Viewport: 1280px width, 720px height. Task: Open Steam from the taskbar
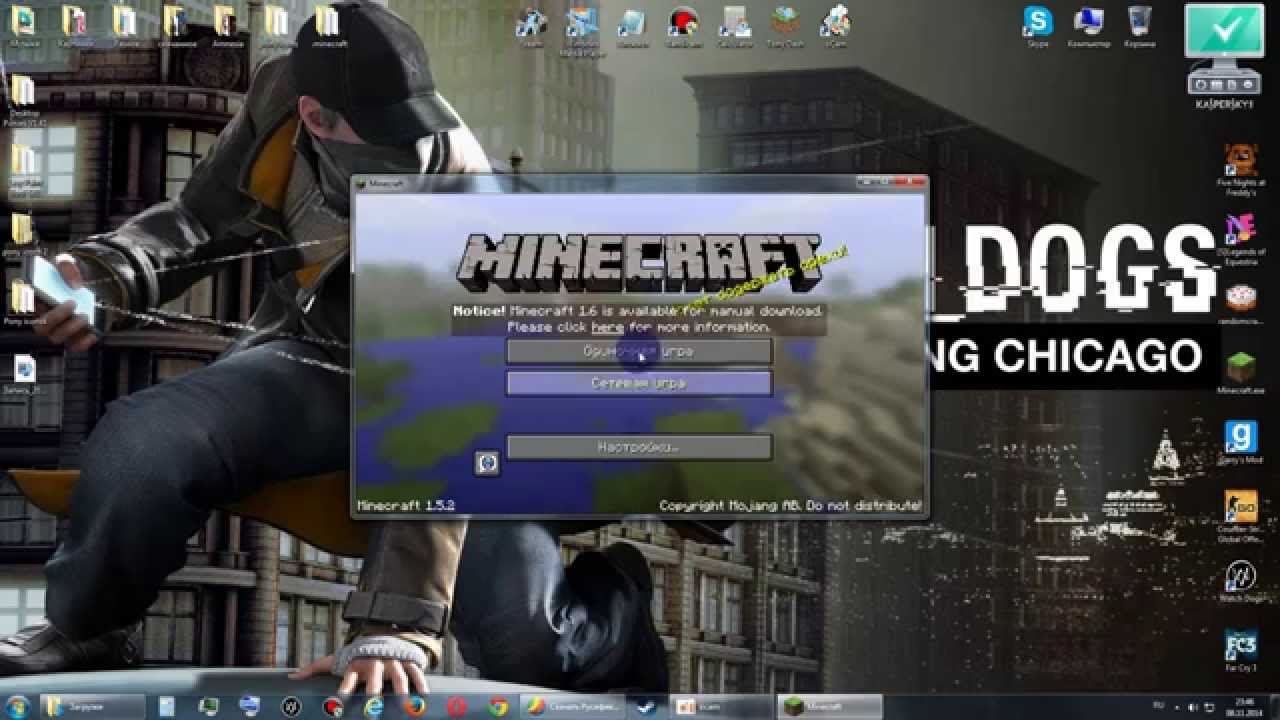pos(647,706)
